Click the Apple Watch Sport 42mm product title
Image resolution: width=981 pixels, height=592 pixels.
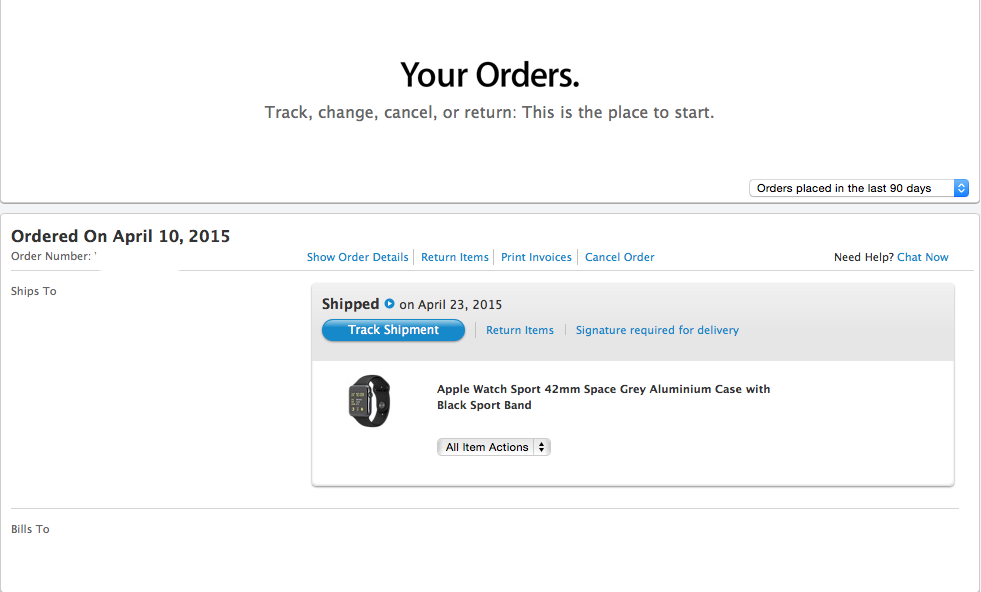click(x=603, y=397)
